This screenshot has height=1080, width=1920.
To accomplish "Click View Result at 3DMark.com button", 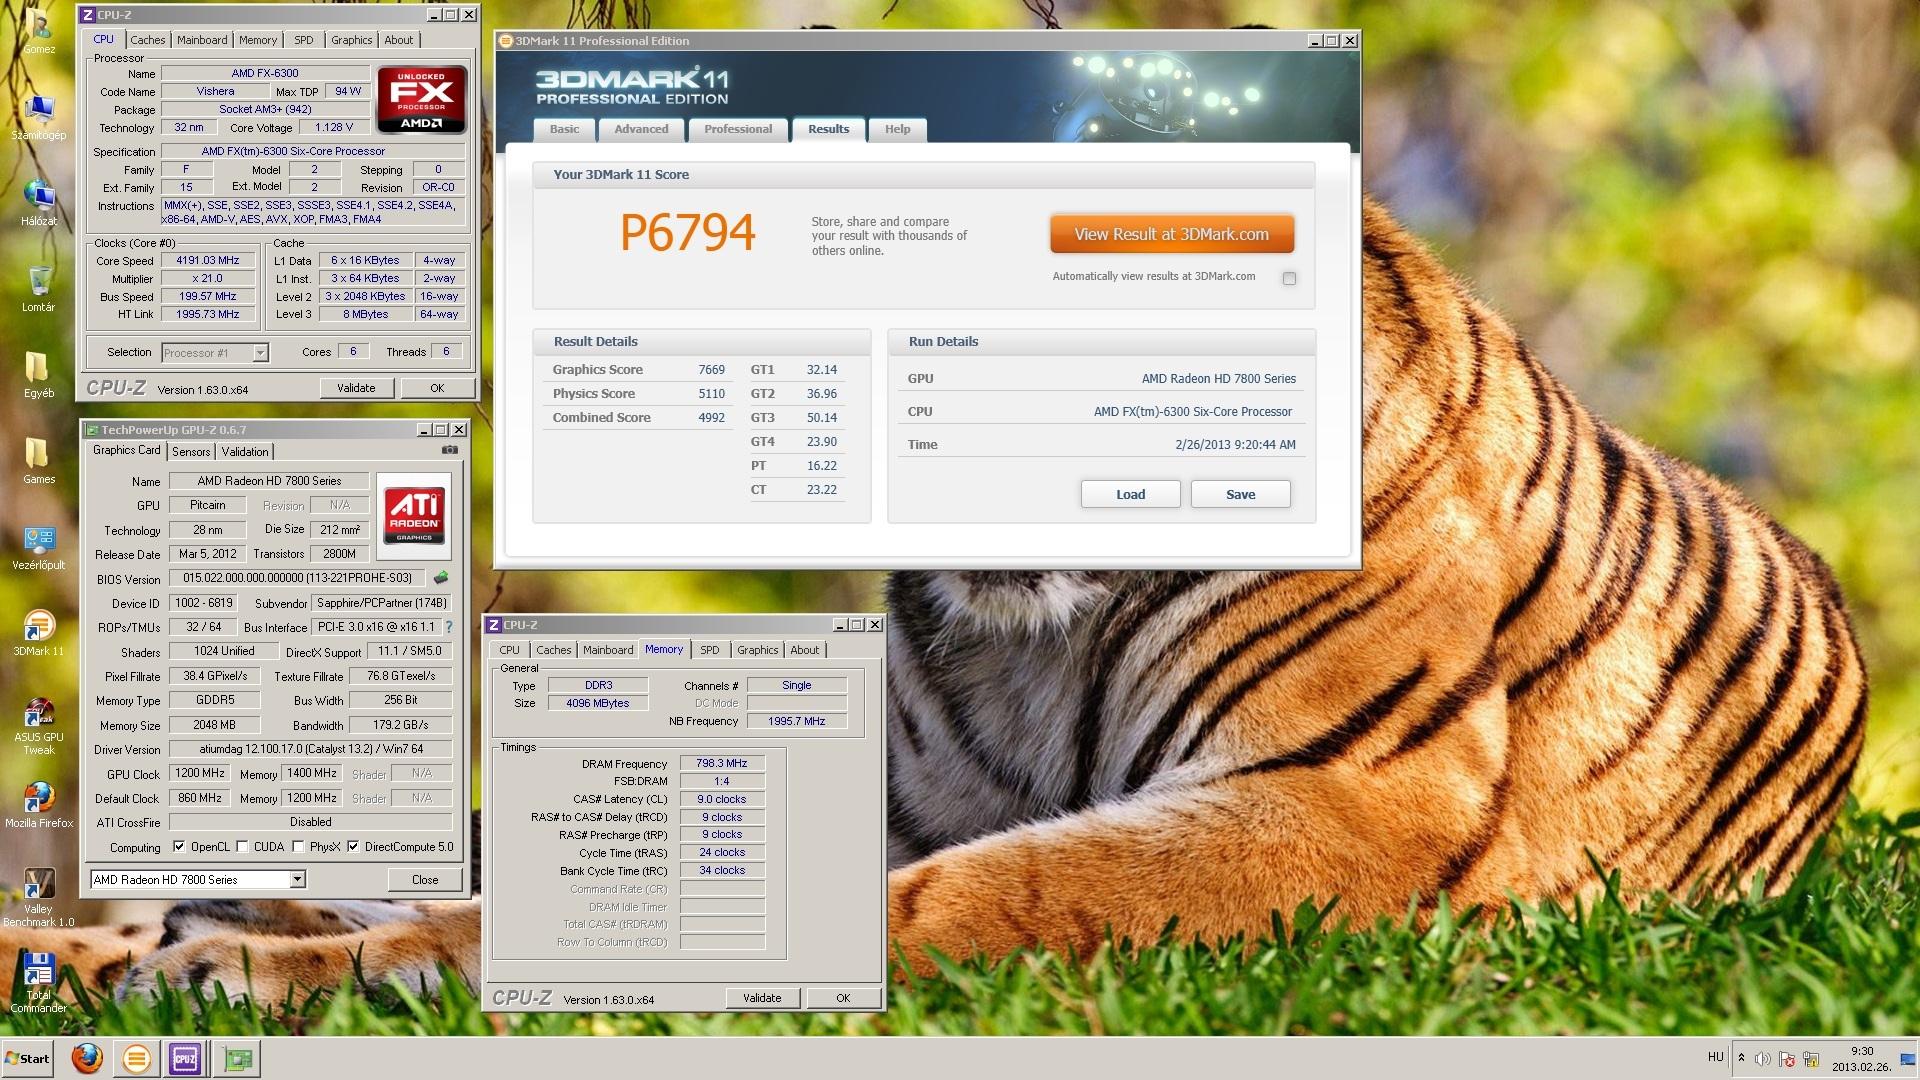I will [x=1172, y=234].
